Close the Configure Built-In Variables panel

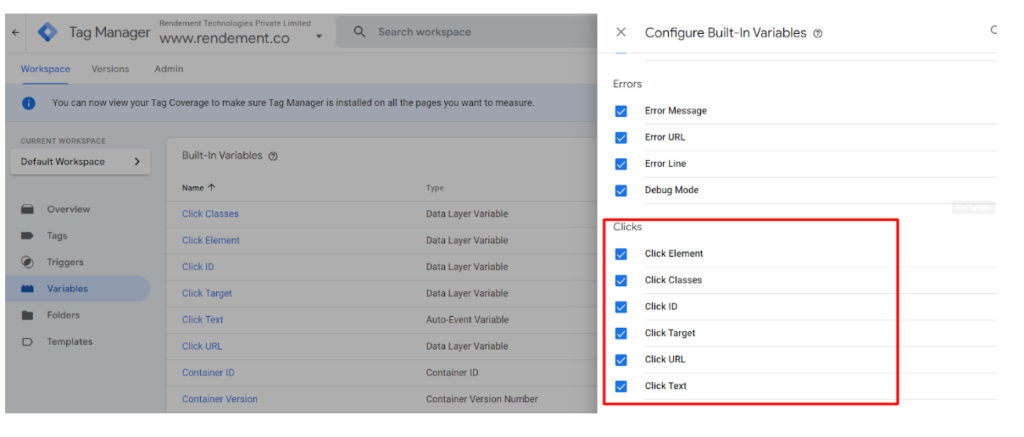tap(621, 32)
